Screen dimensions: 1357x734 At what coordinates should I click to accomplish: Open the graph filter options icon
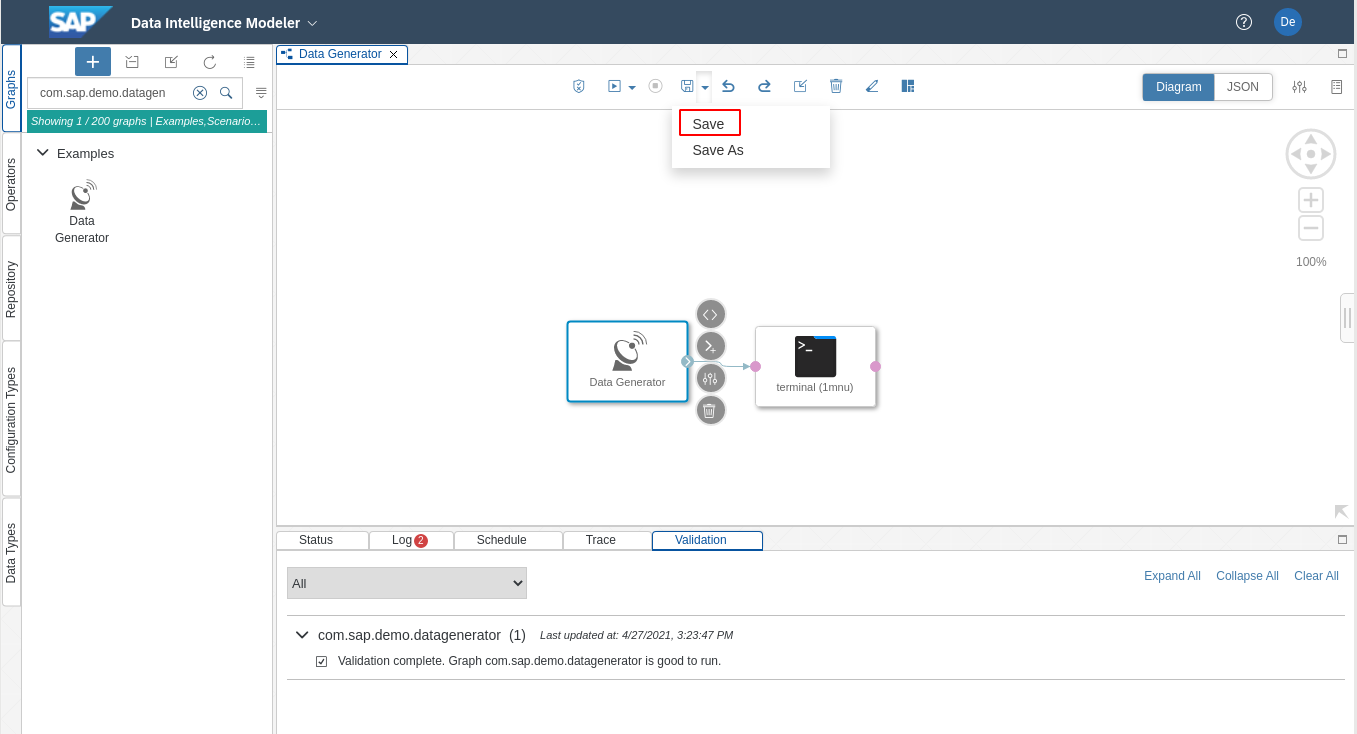coord(261,92)
